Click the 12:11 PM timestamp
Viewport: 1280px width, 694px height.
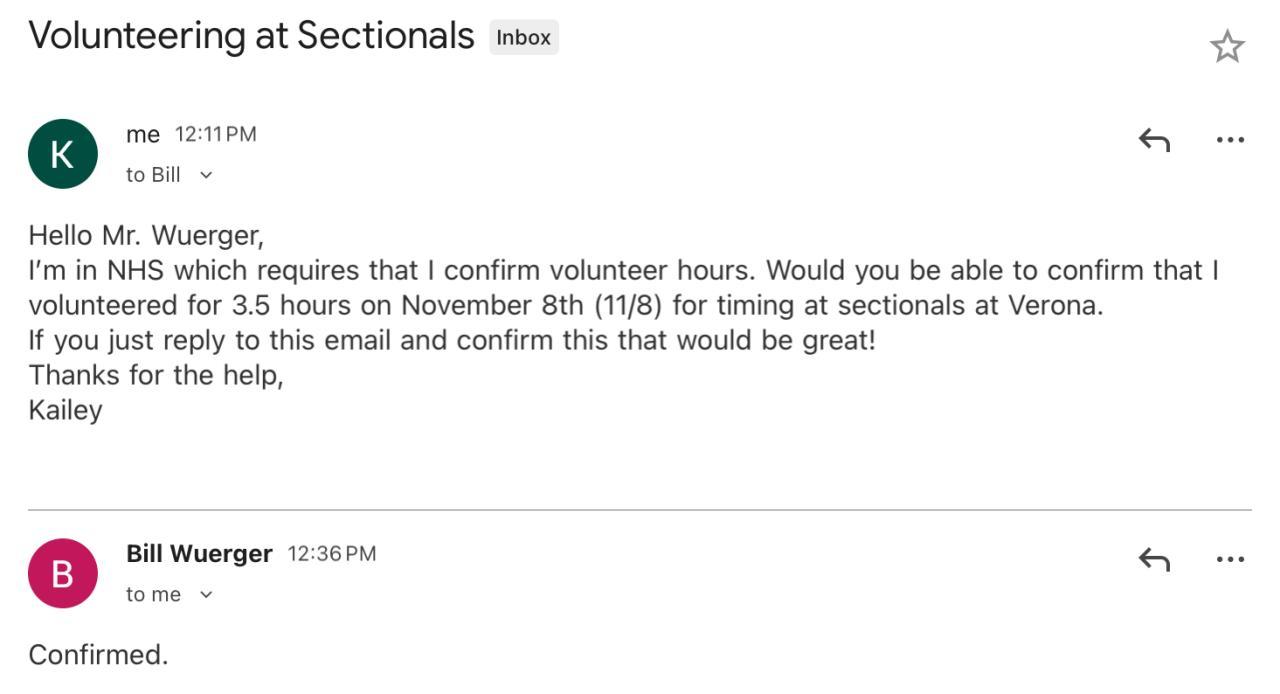click(x=216, y=134)
